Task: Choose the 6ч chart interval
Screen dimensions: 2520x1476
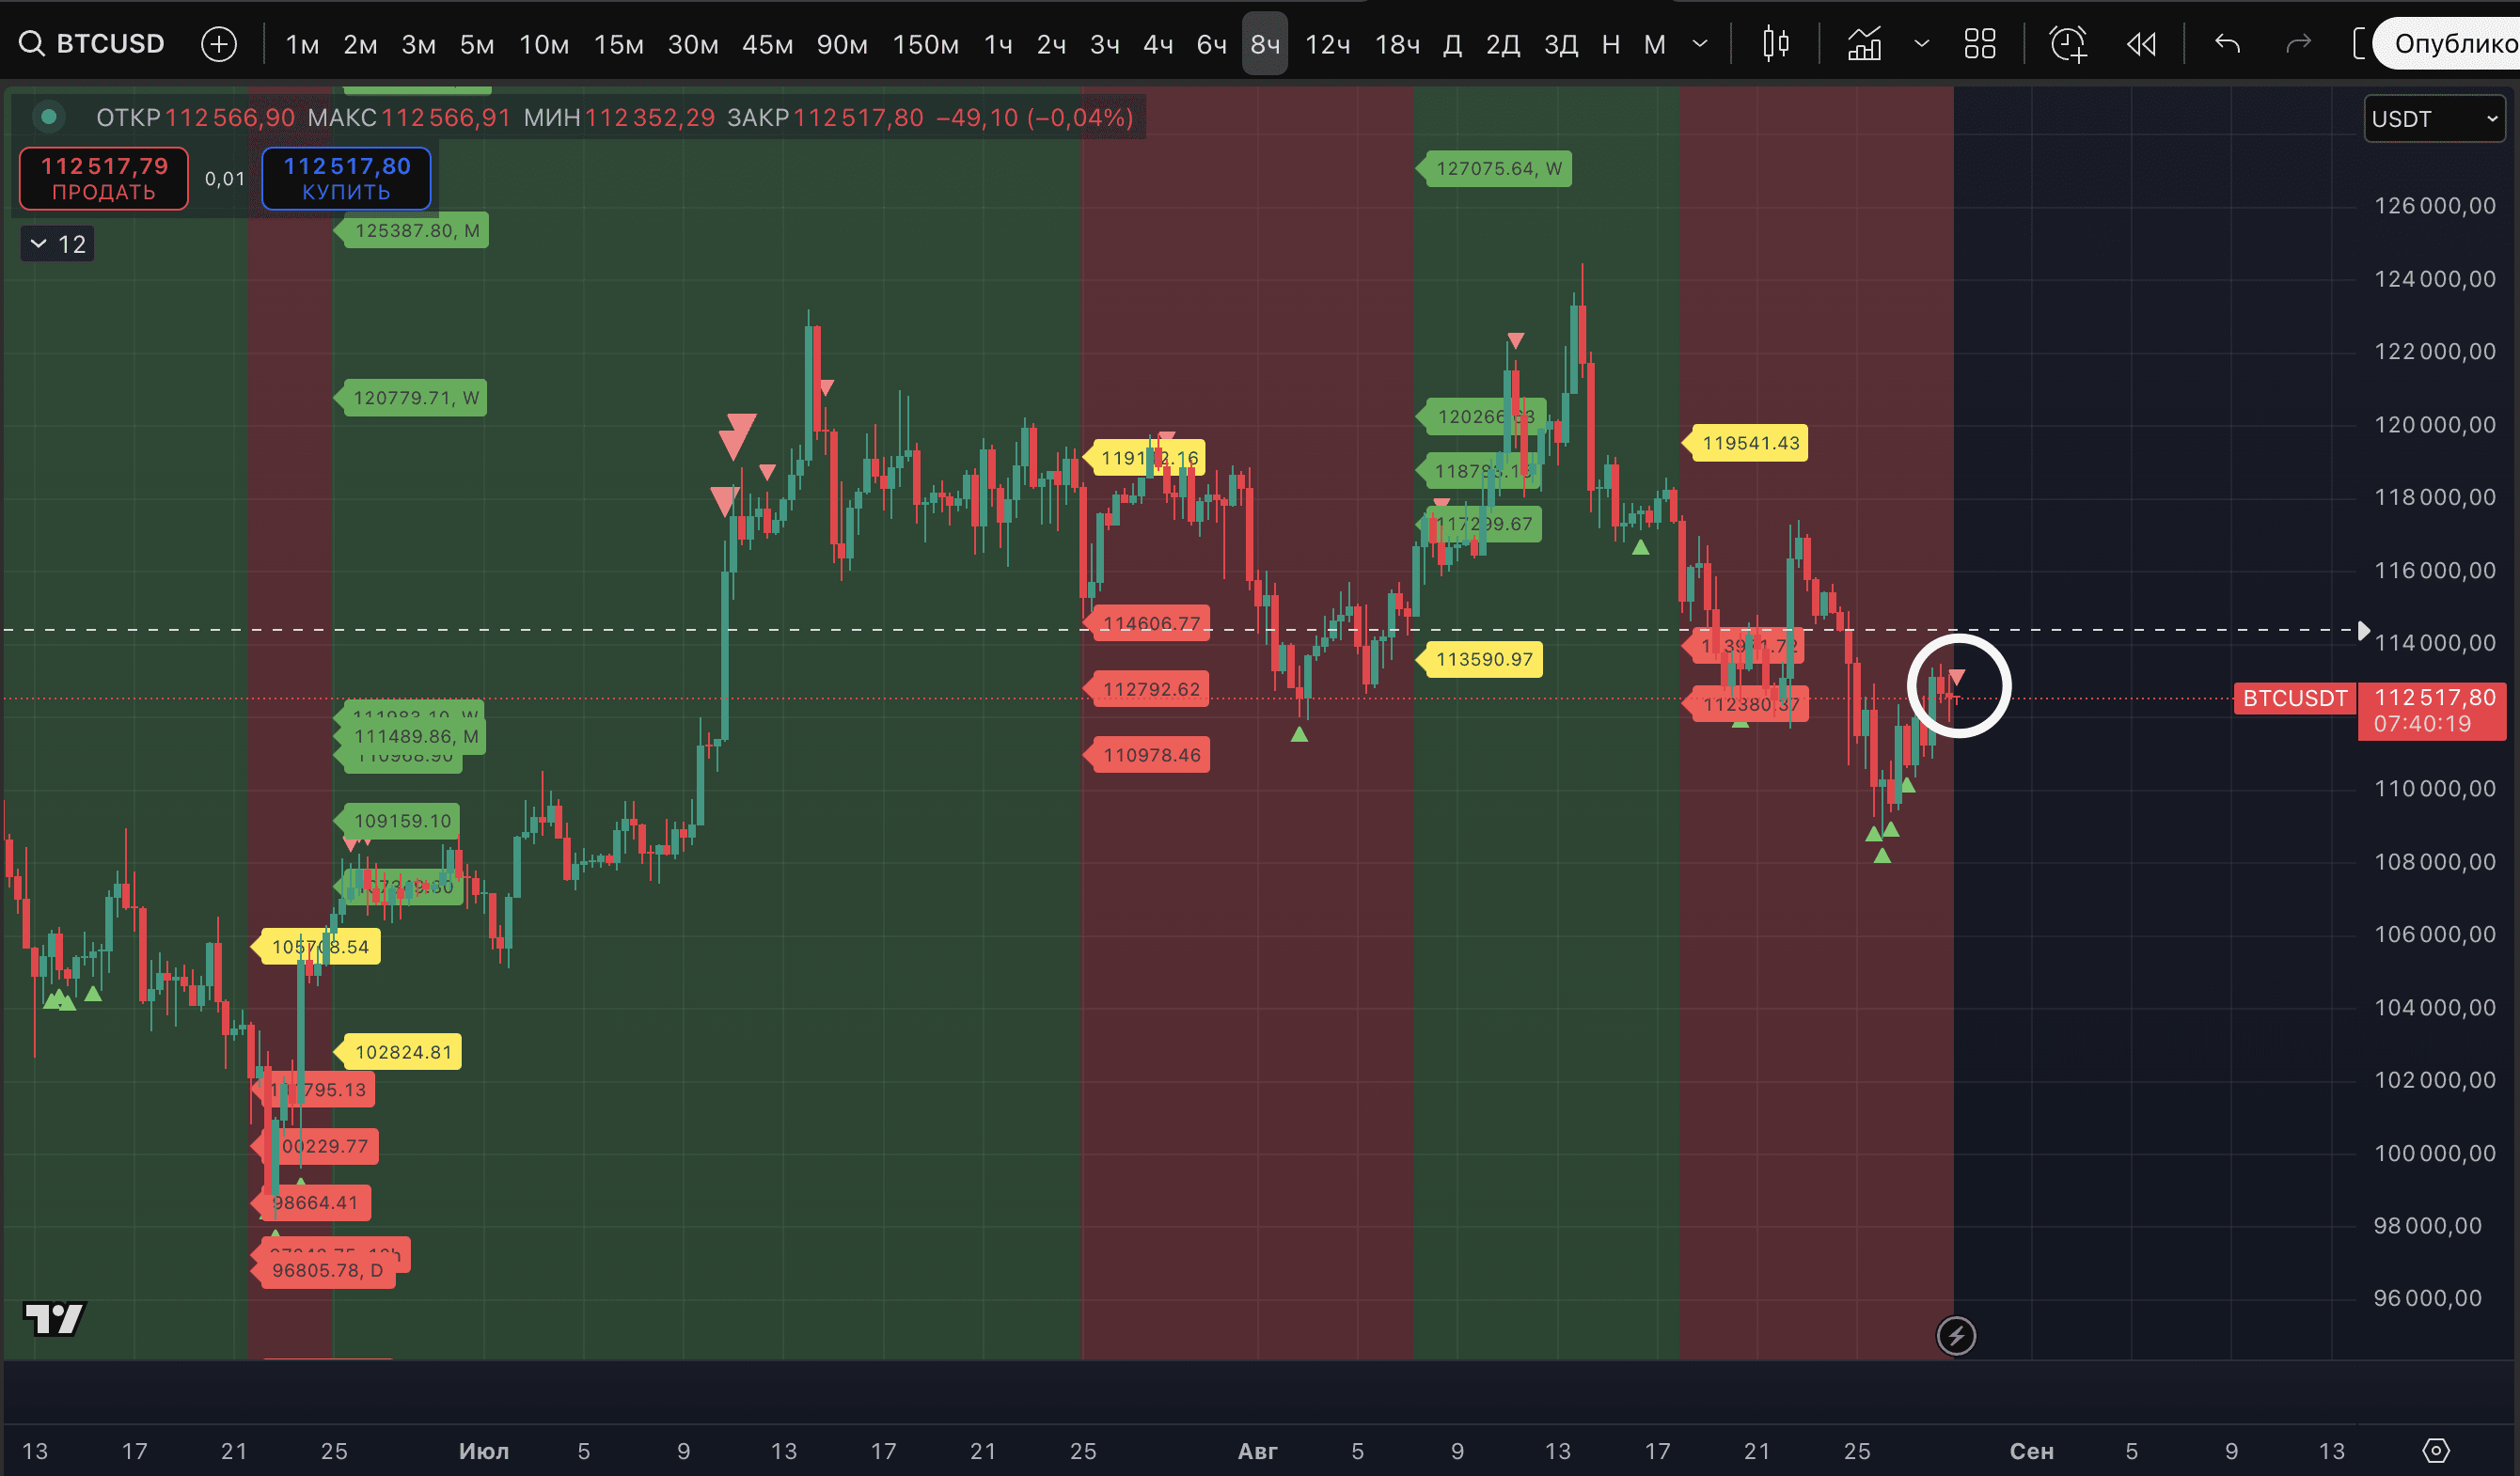Action: (x=1212, y=44)
